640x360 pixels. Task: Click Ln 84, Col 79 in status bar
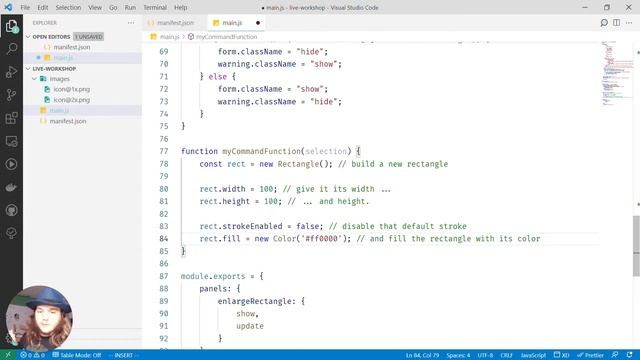pos(422,355)
